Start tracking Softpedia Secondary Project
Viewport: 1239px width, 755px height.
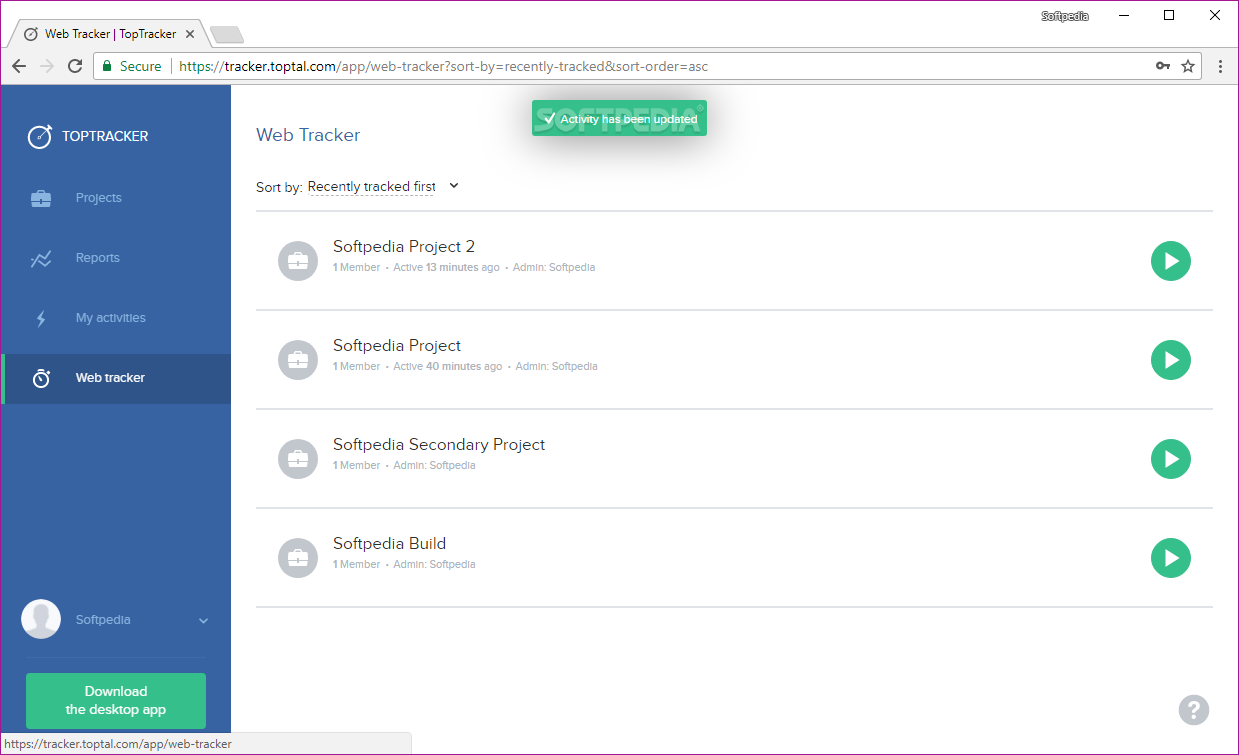[x=1171, y=459]
